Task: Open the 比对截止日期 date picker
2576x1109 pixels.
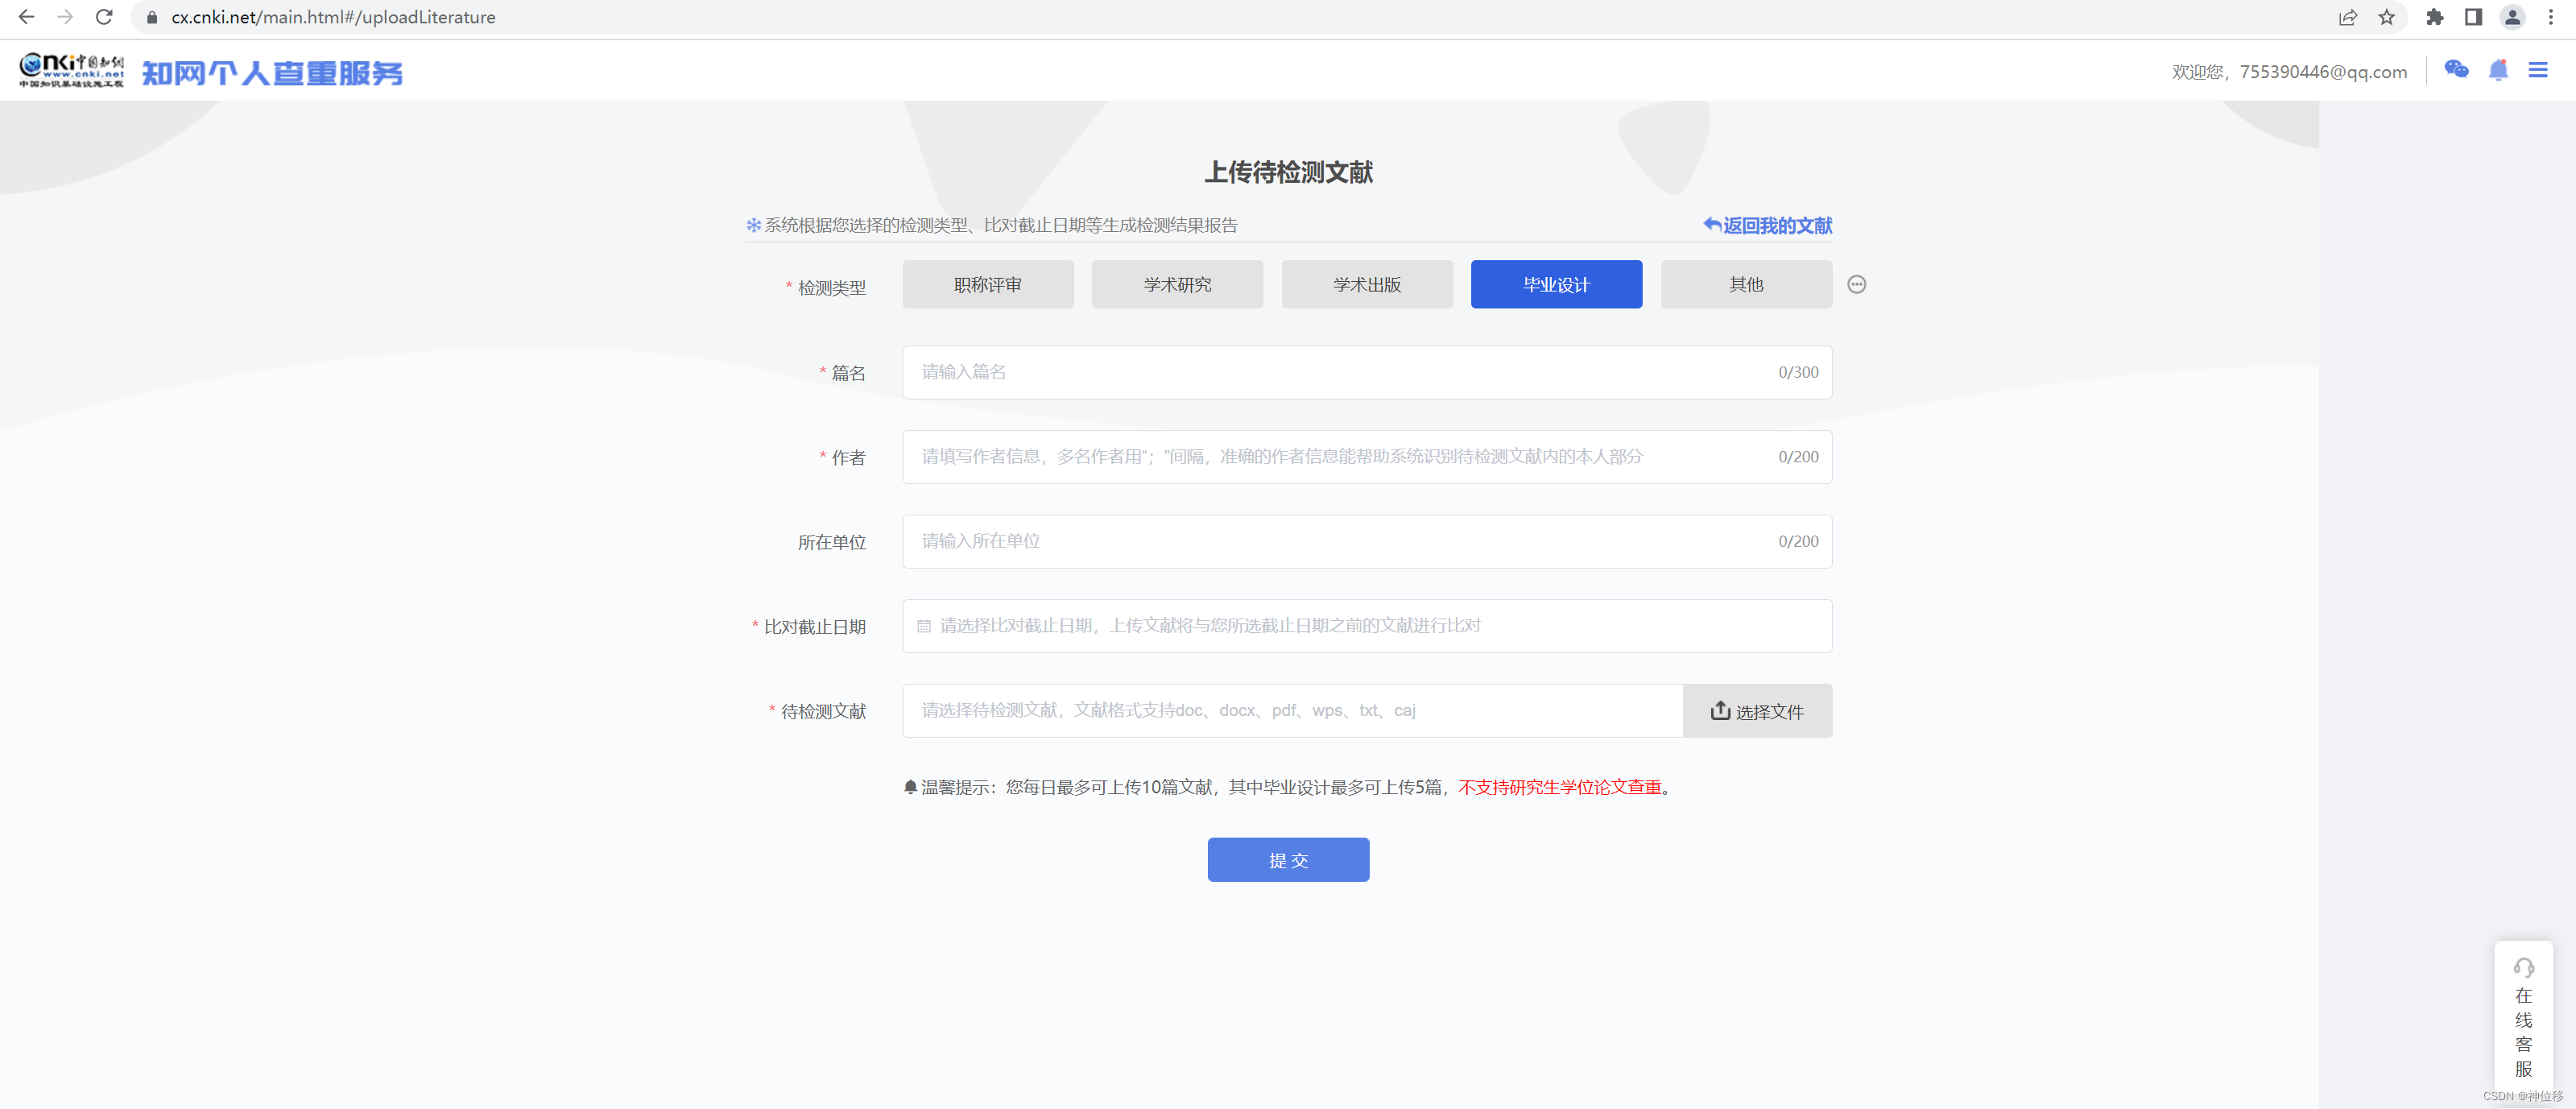Action: (1366, 625)
